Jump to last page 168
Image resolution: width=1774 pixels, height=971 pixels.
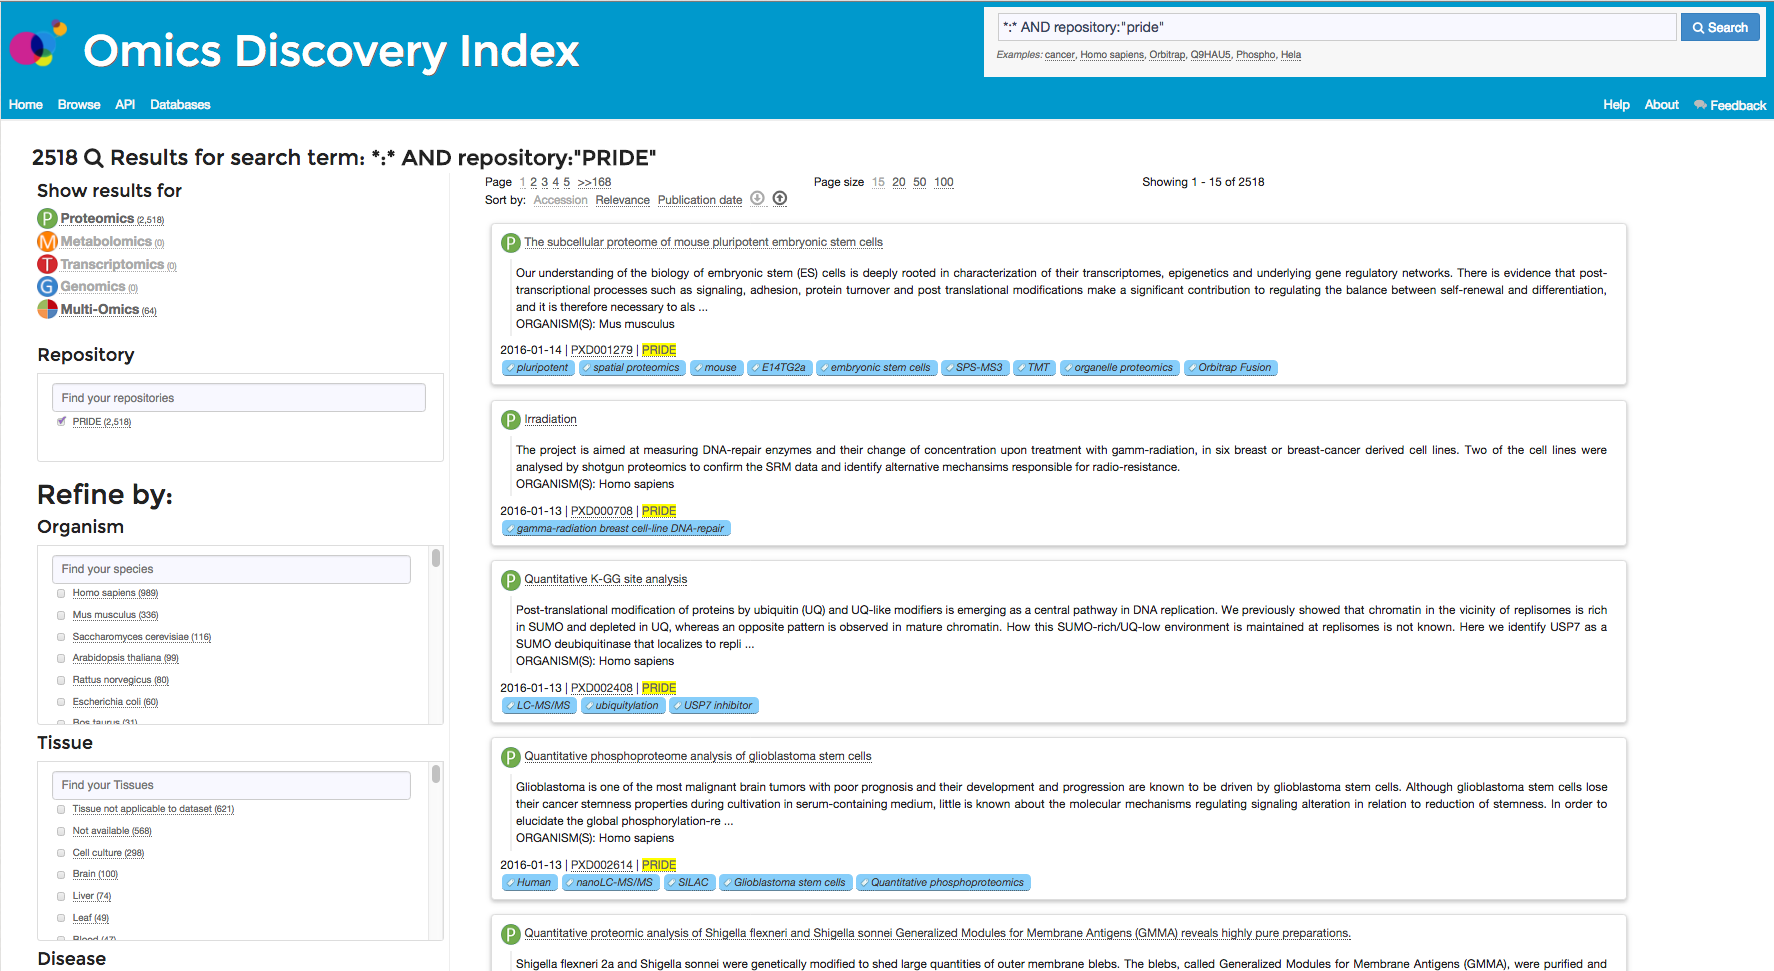click(x=594, y=182)
